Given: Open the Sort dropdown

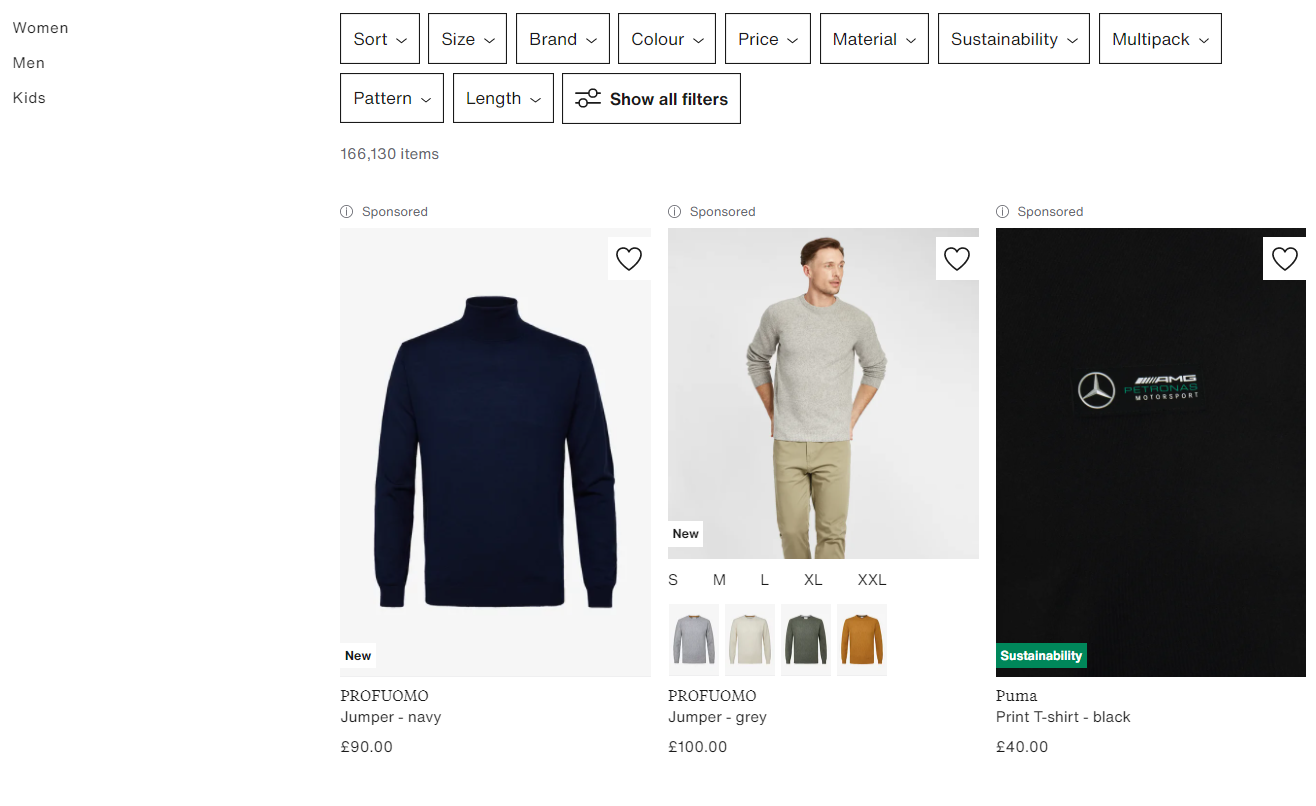Looking at the screenshot, I should [x=379, y=38].
